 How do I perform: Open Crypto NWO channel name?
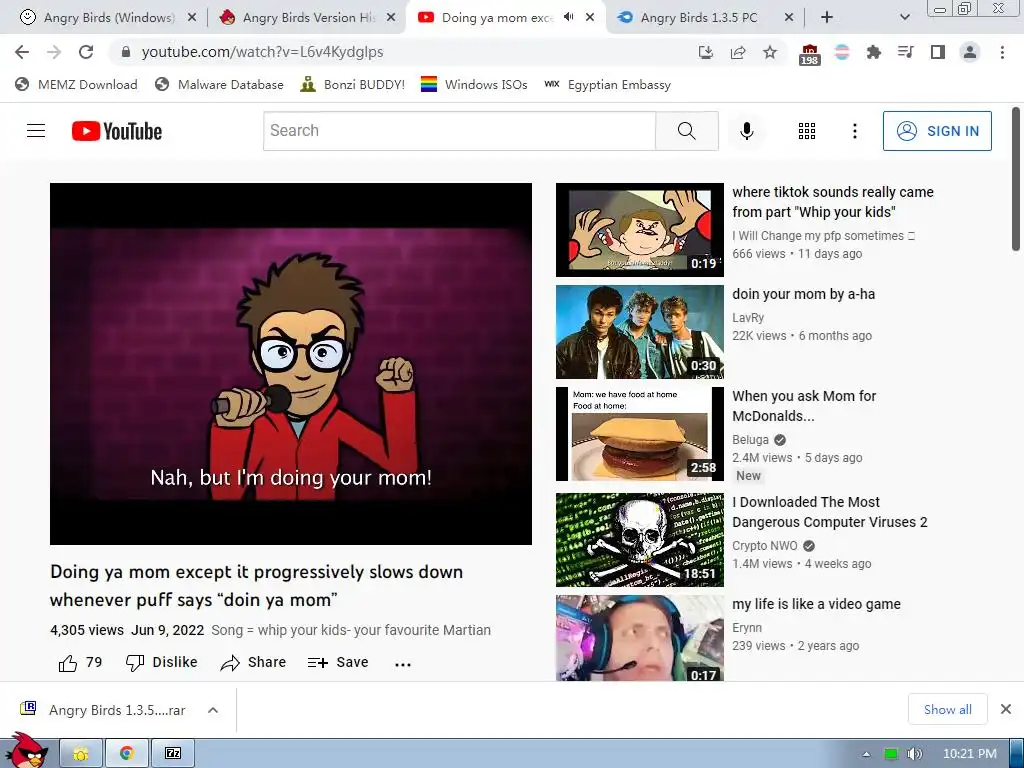click(765, 545)
